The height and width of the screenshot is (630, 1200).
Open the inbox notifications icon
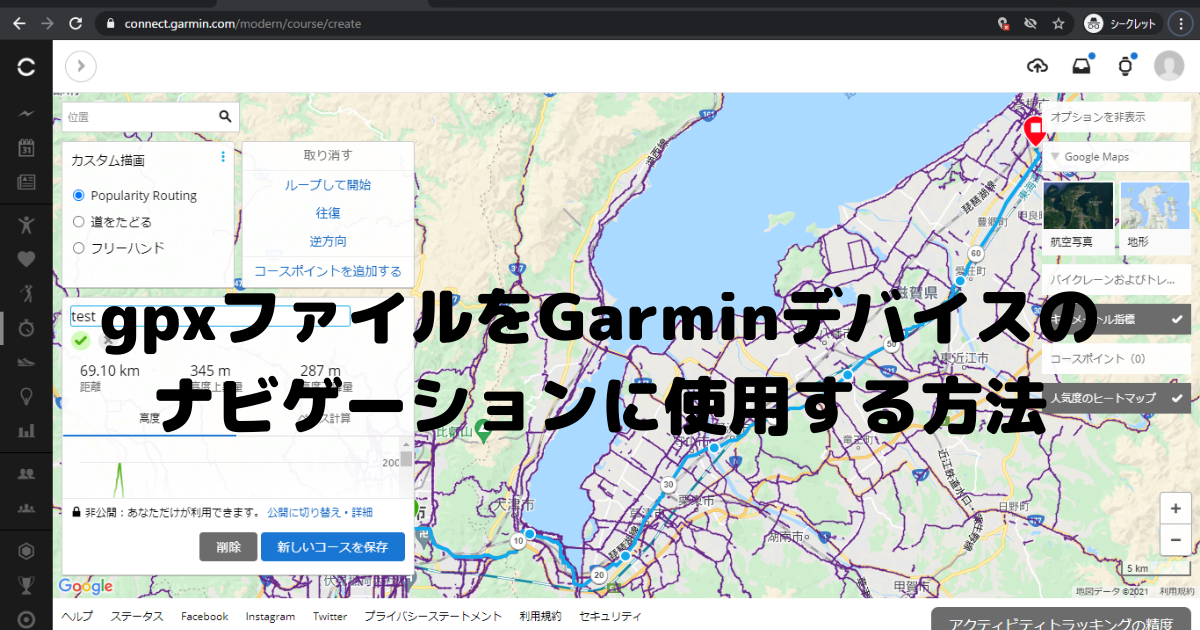coord(1081,66)
